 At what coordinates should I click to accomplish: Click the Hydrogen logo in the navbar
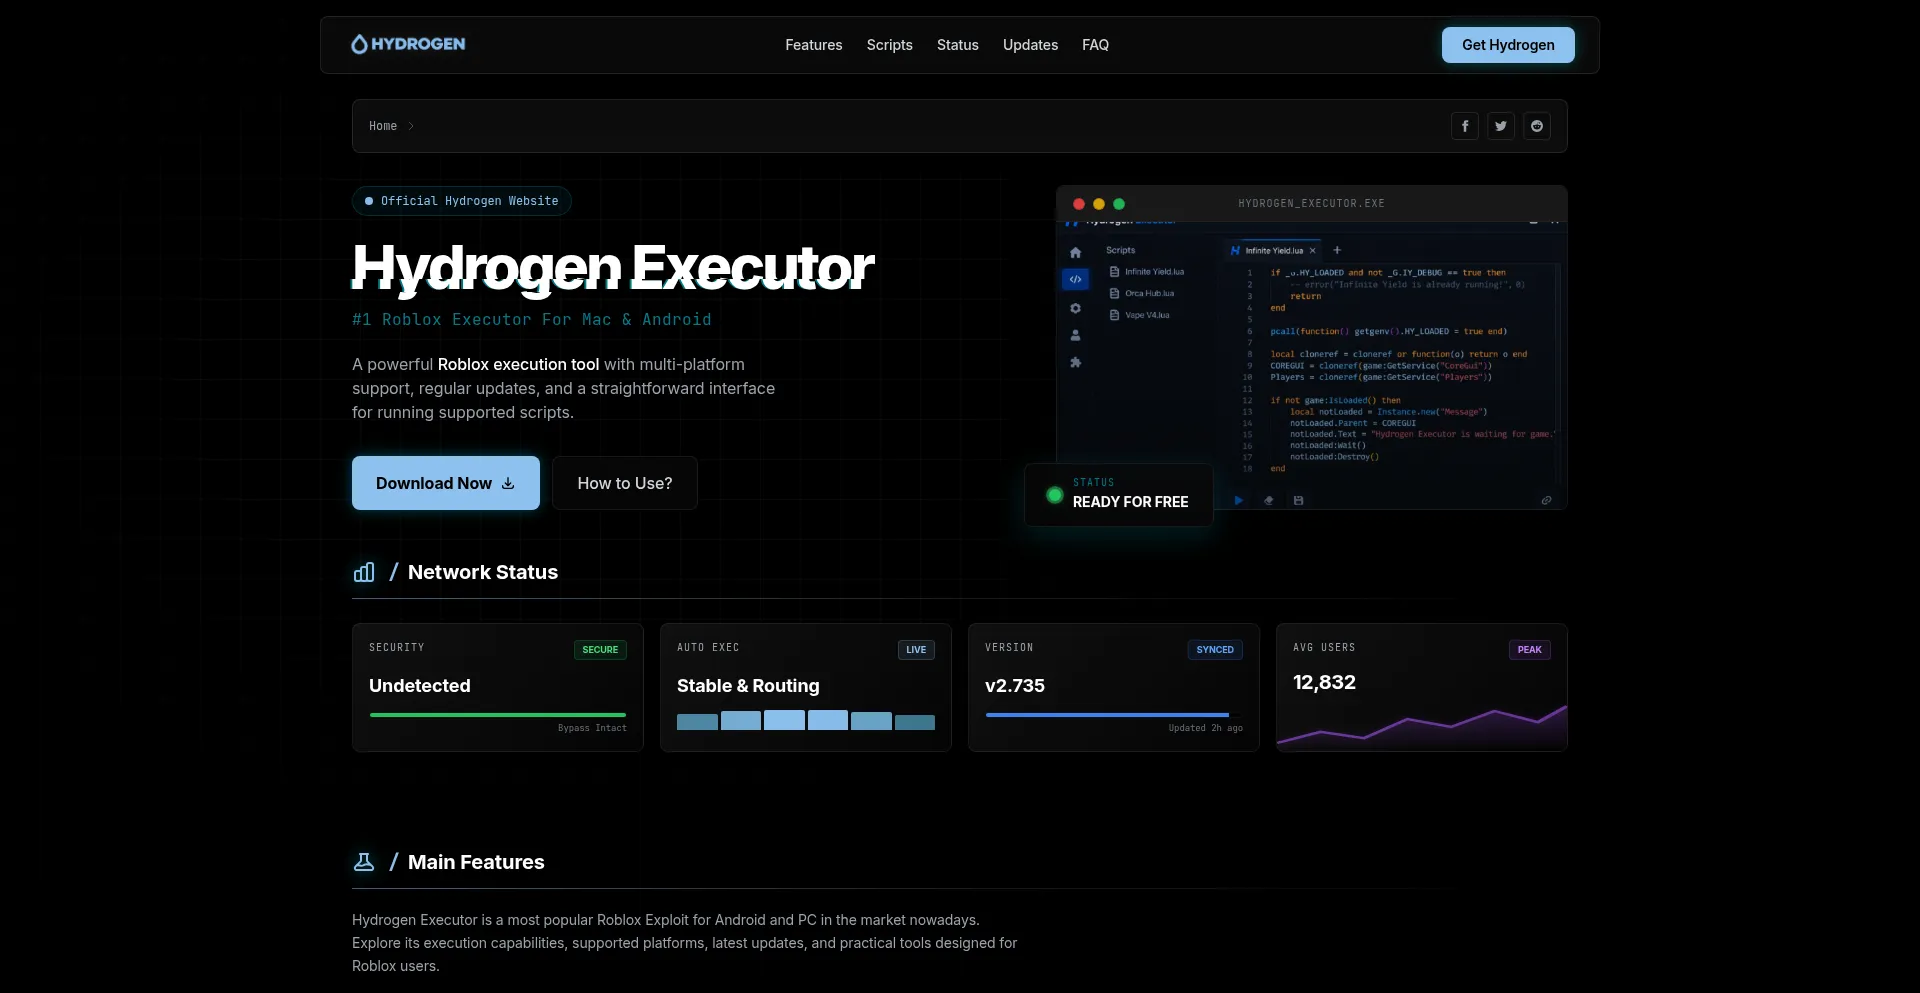(408, 44)
